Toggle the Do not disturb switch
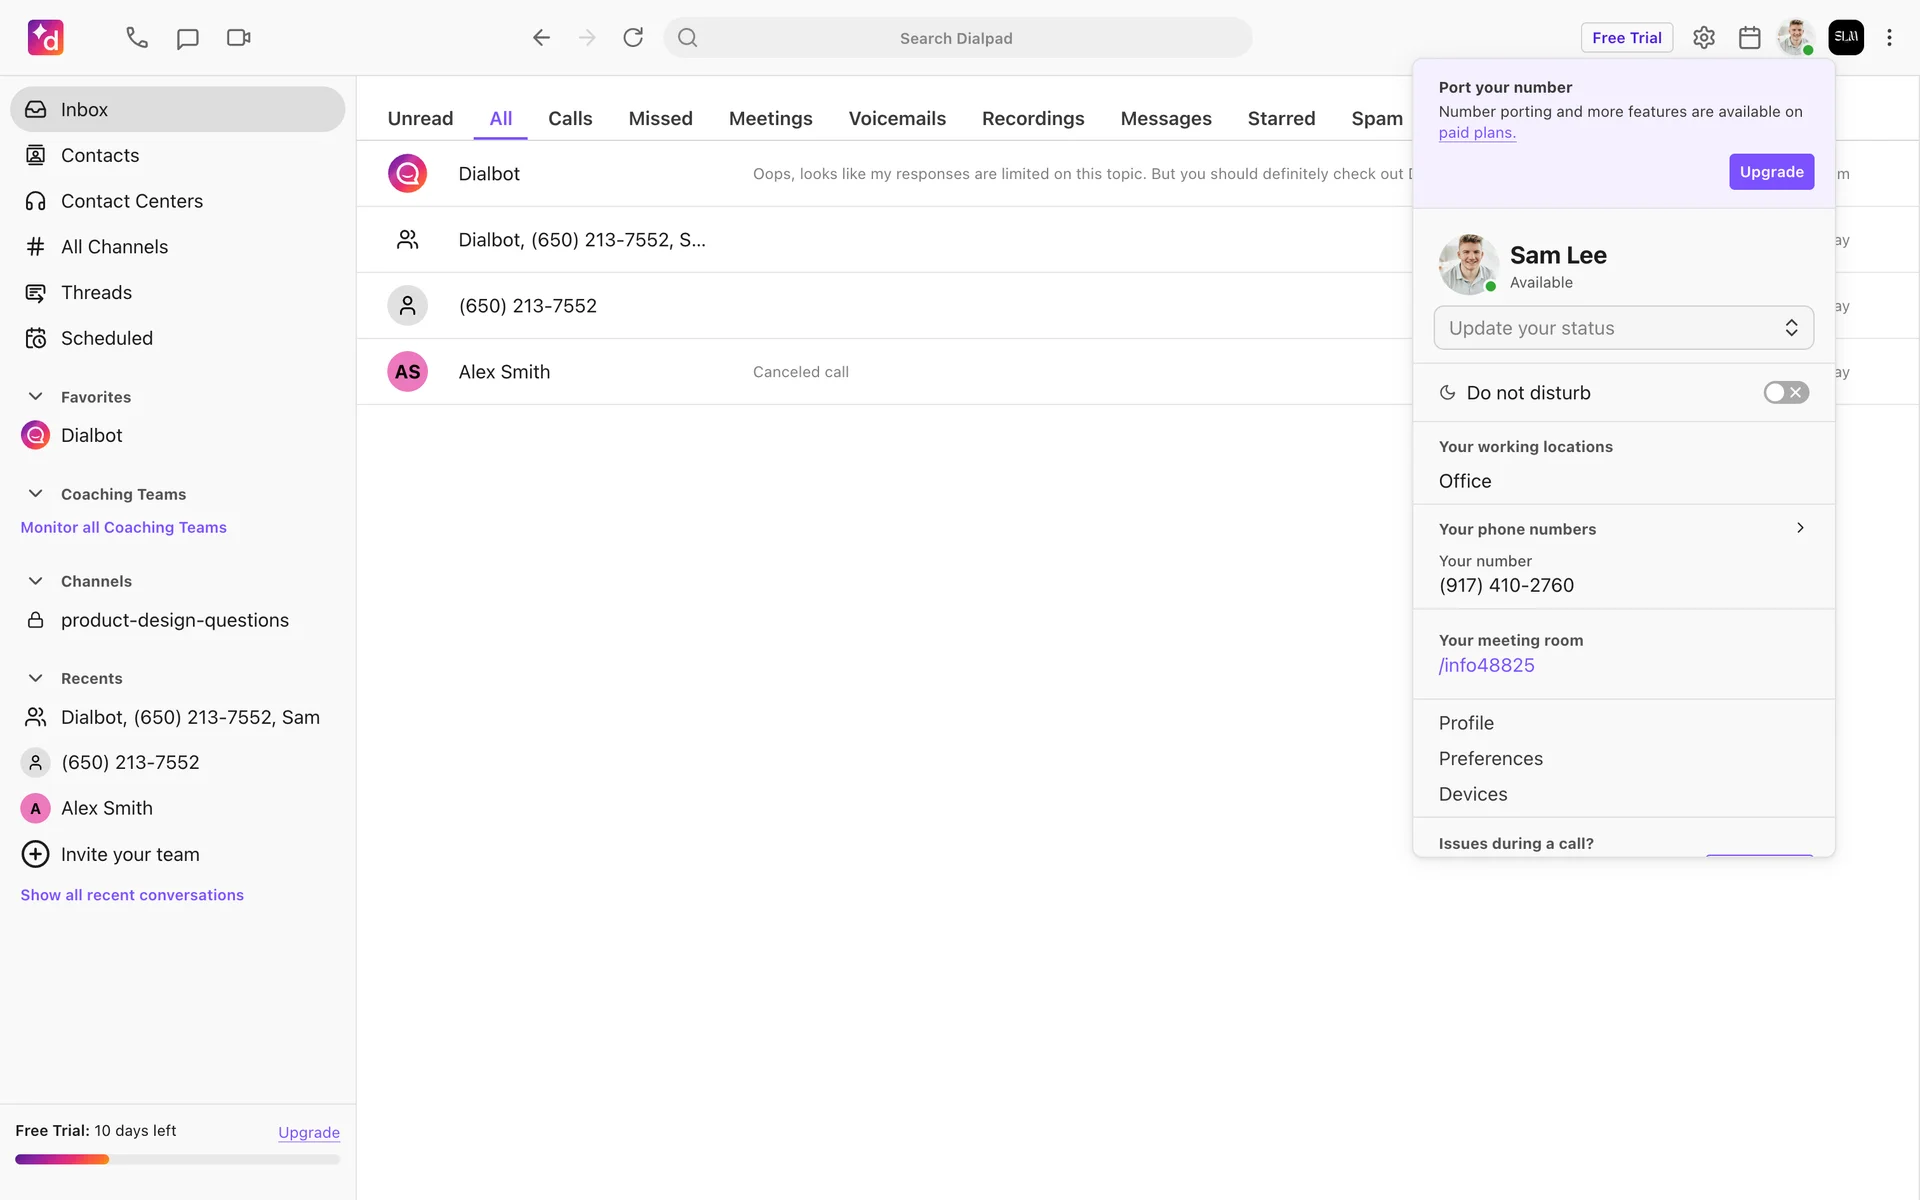This screenshot has height=1200, width=1920. [1785, 393]
